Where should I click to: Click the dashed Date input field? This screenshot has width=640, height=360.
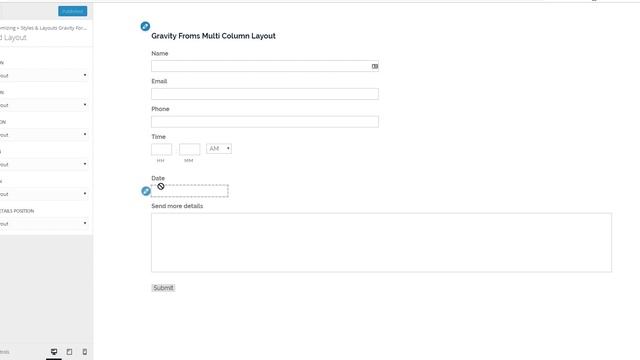(190, 191)
